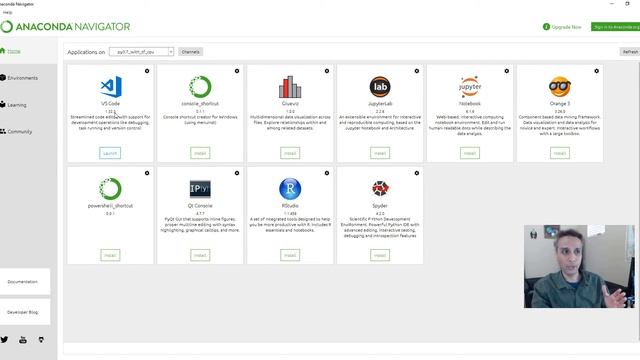The image size is (640, 360).
Task: Install Jupyter Notebook
Action: coord(470,153)
